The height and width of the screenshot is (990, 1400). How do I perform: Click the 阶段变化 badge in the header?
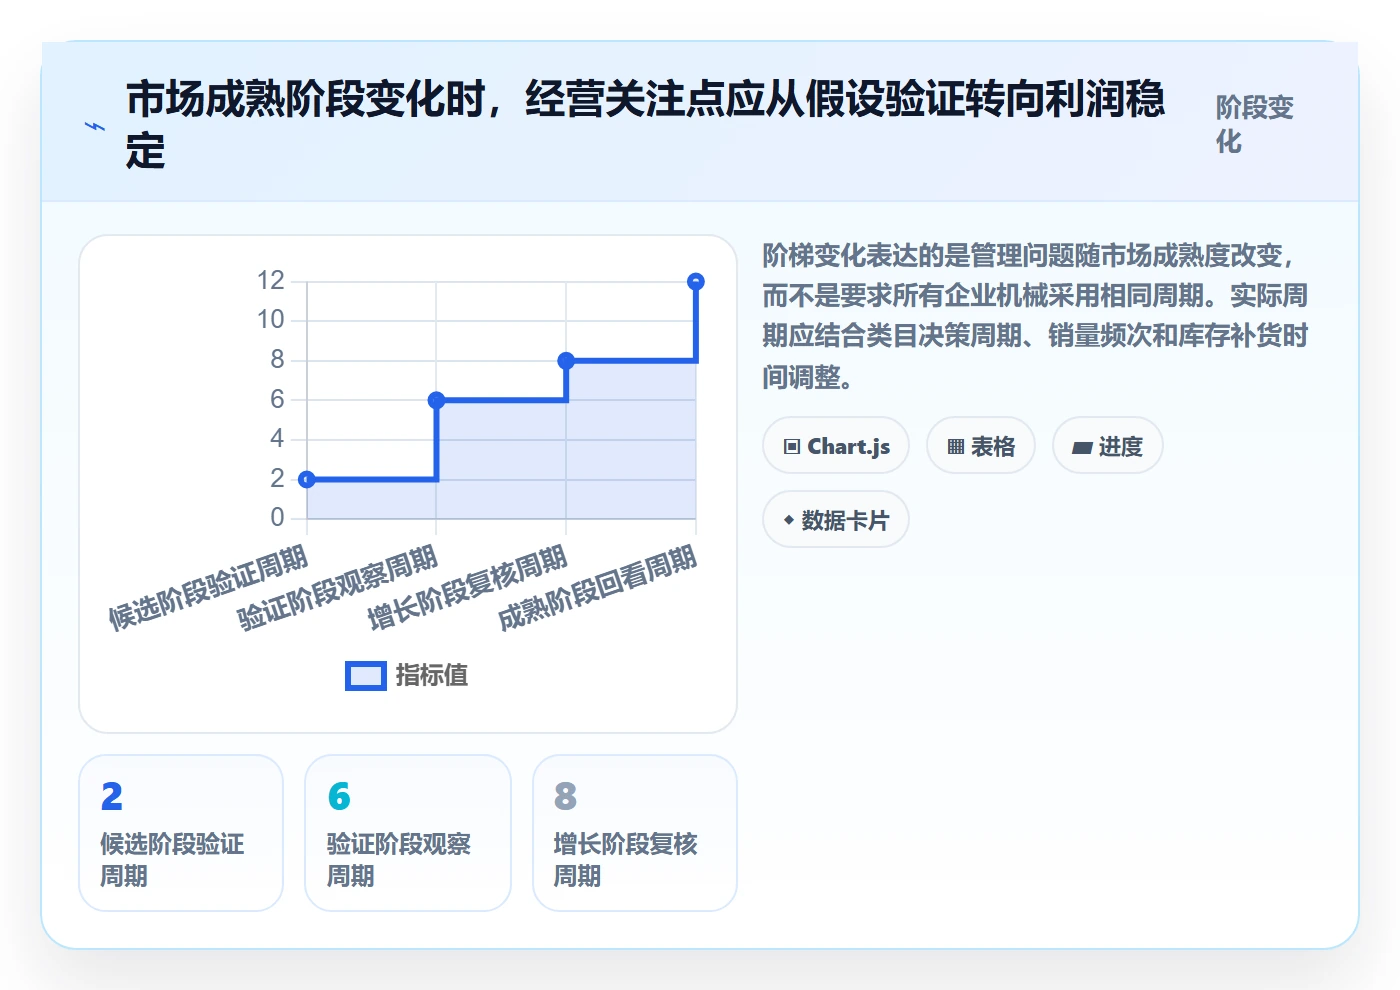(1255, 124)
